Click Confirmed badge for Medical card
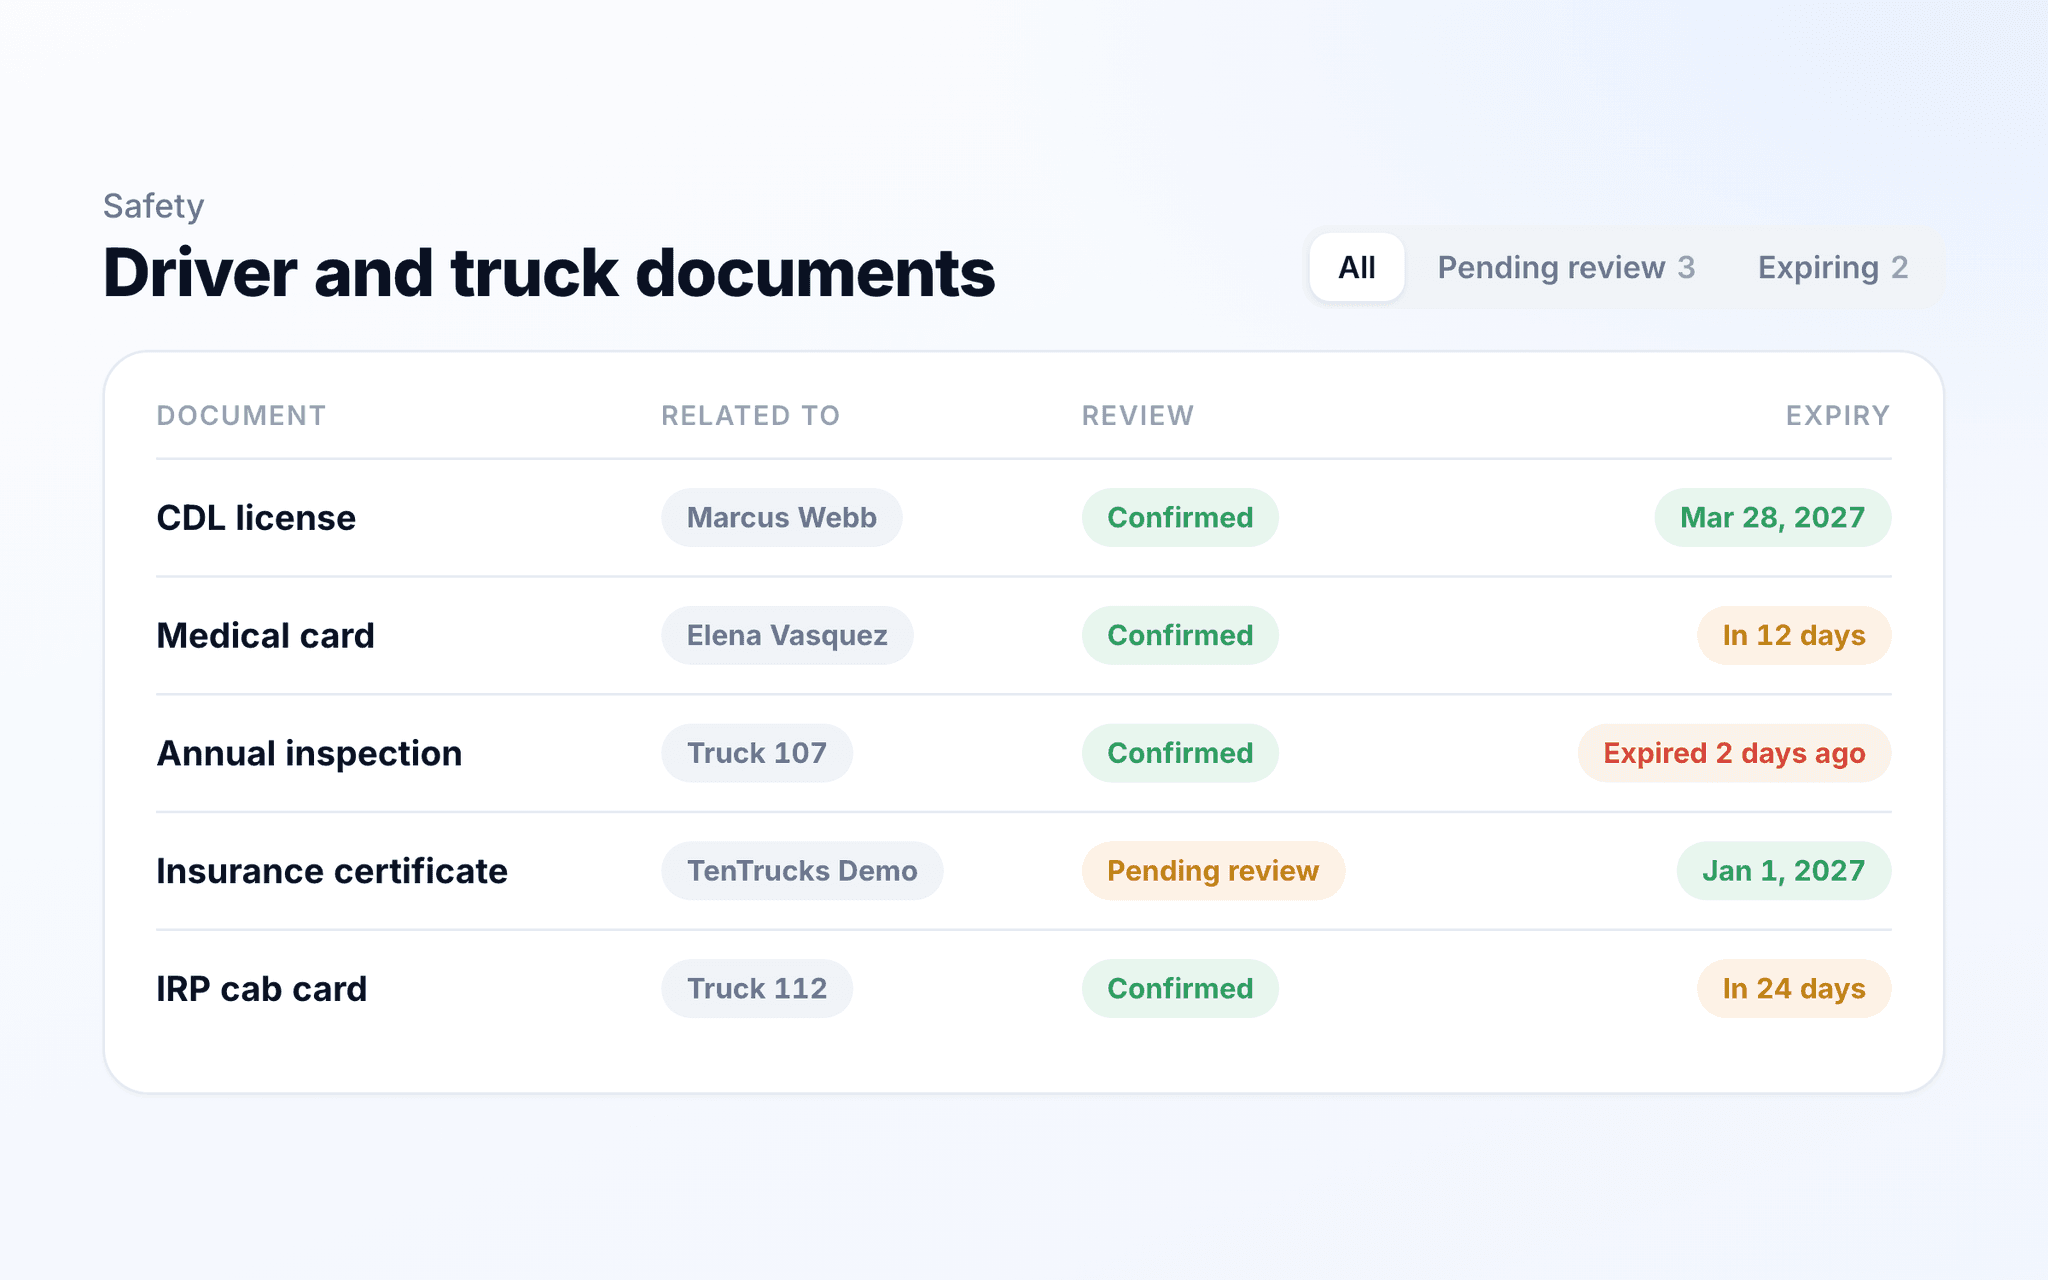 1180,636
